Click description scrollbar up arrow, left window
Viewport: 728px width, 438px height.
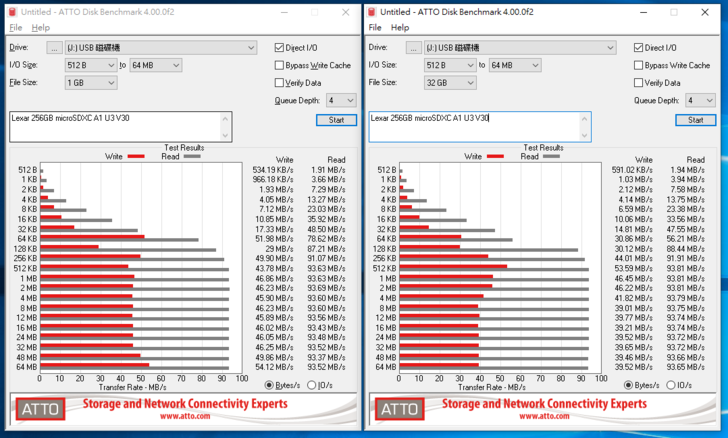[225, 118]
